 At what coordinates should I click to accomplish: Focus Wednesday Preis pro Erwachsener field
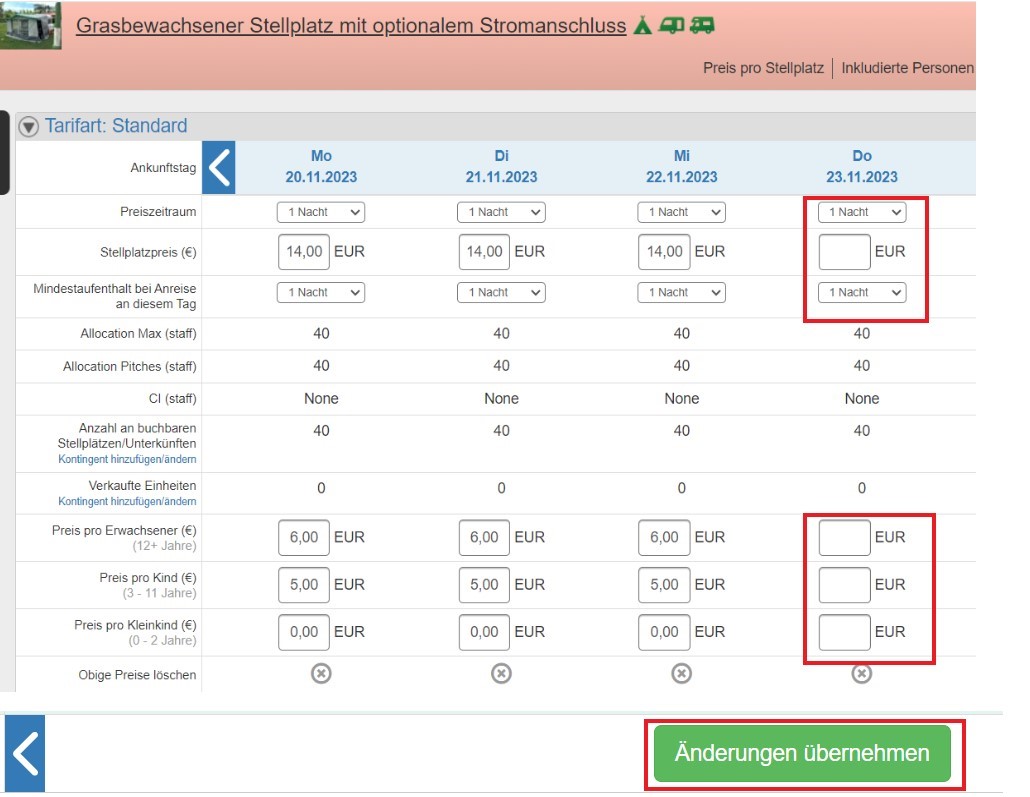(x=664, y=537)
